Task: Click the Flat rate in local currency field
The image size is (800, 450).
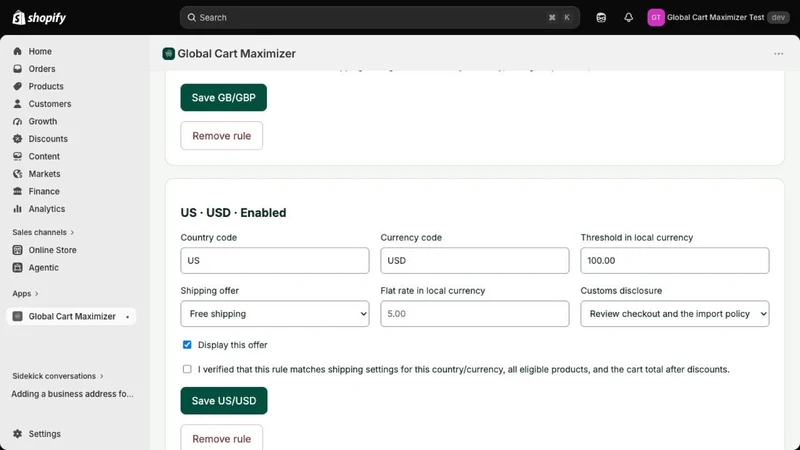Action: (x=474, y=314)
